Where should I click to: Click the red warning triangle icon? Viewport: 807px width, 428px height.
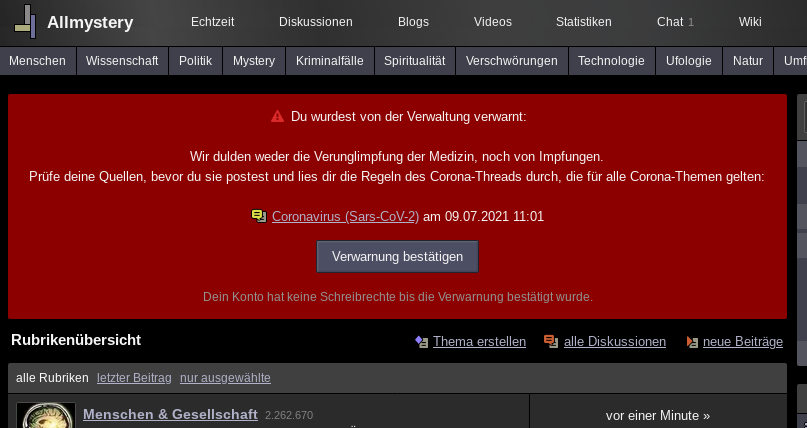pyautogui.click(x=277, y=116)
